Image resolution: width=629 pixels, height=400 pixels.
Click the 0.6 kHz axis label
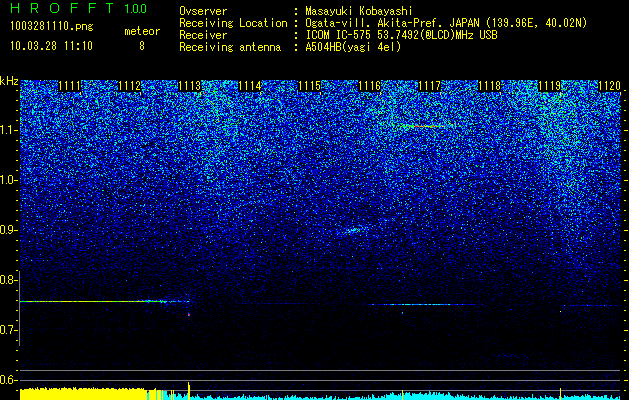8,380
